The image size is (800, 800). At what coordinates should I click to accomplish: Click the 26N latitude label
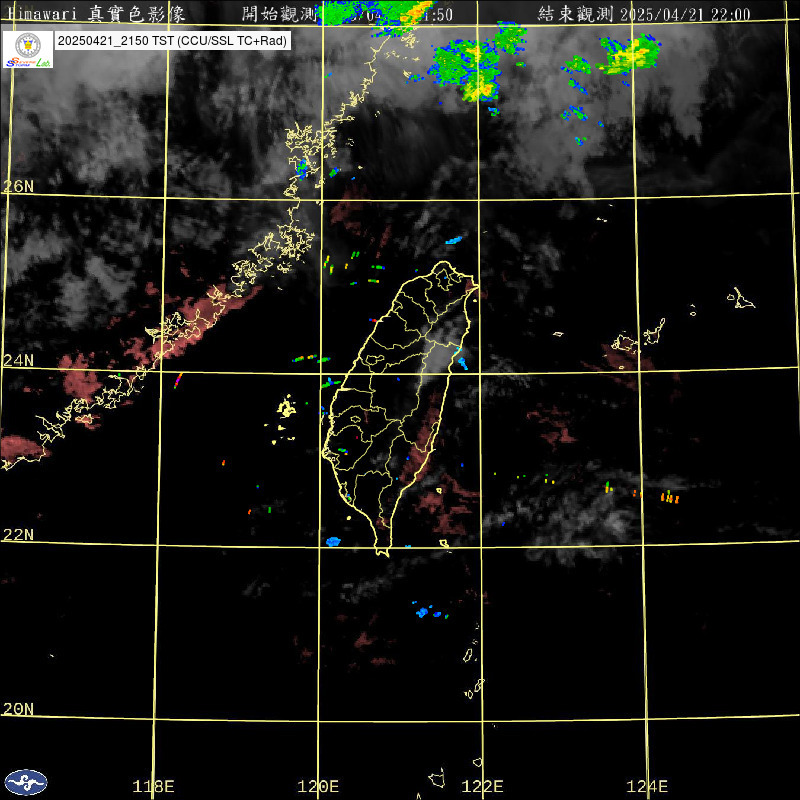click(18, 187)
